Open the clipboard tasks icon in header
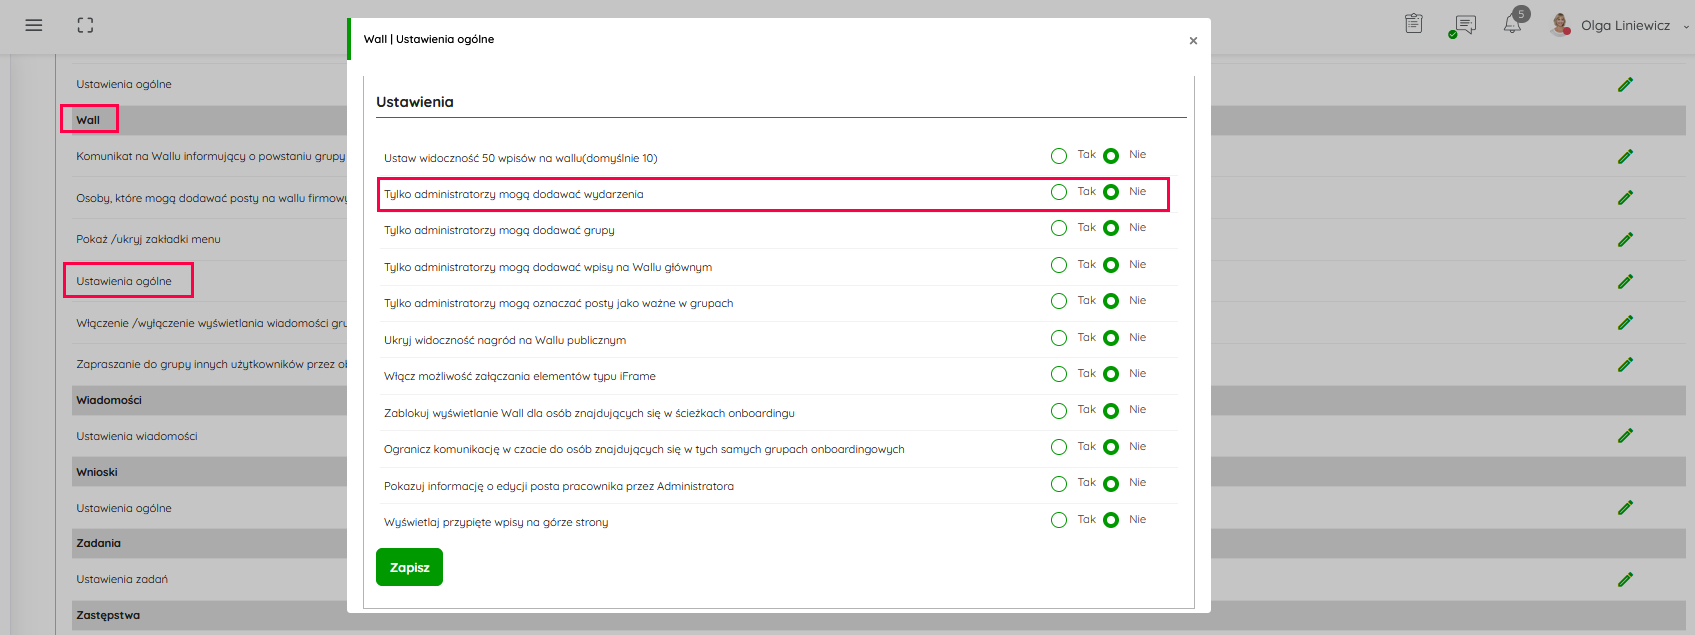This screenshot has width=1695, height=635. 1413,24
